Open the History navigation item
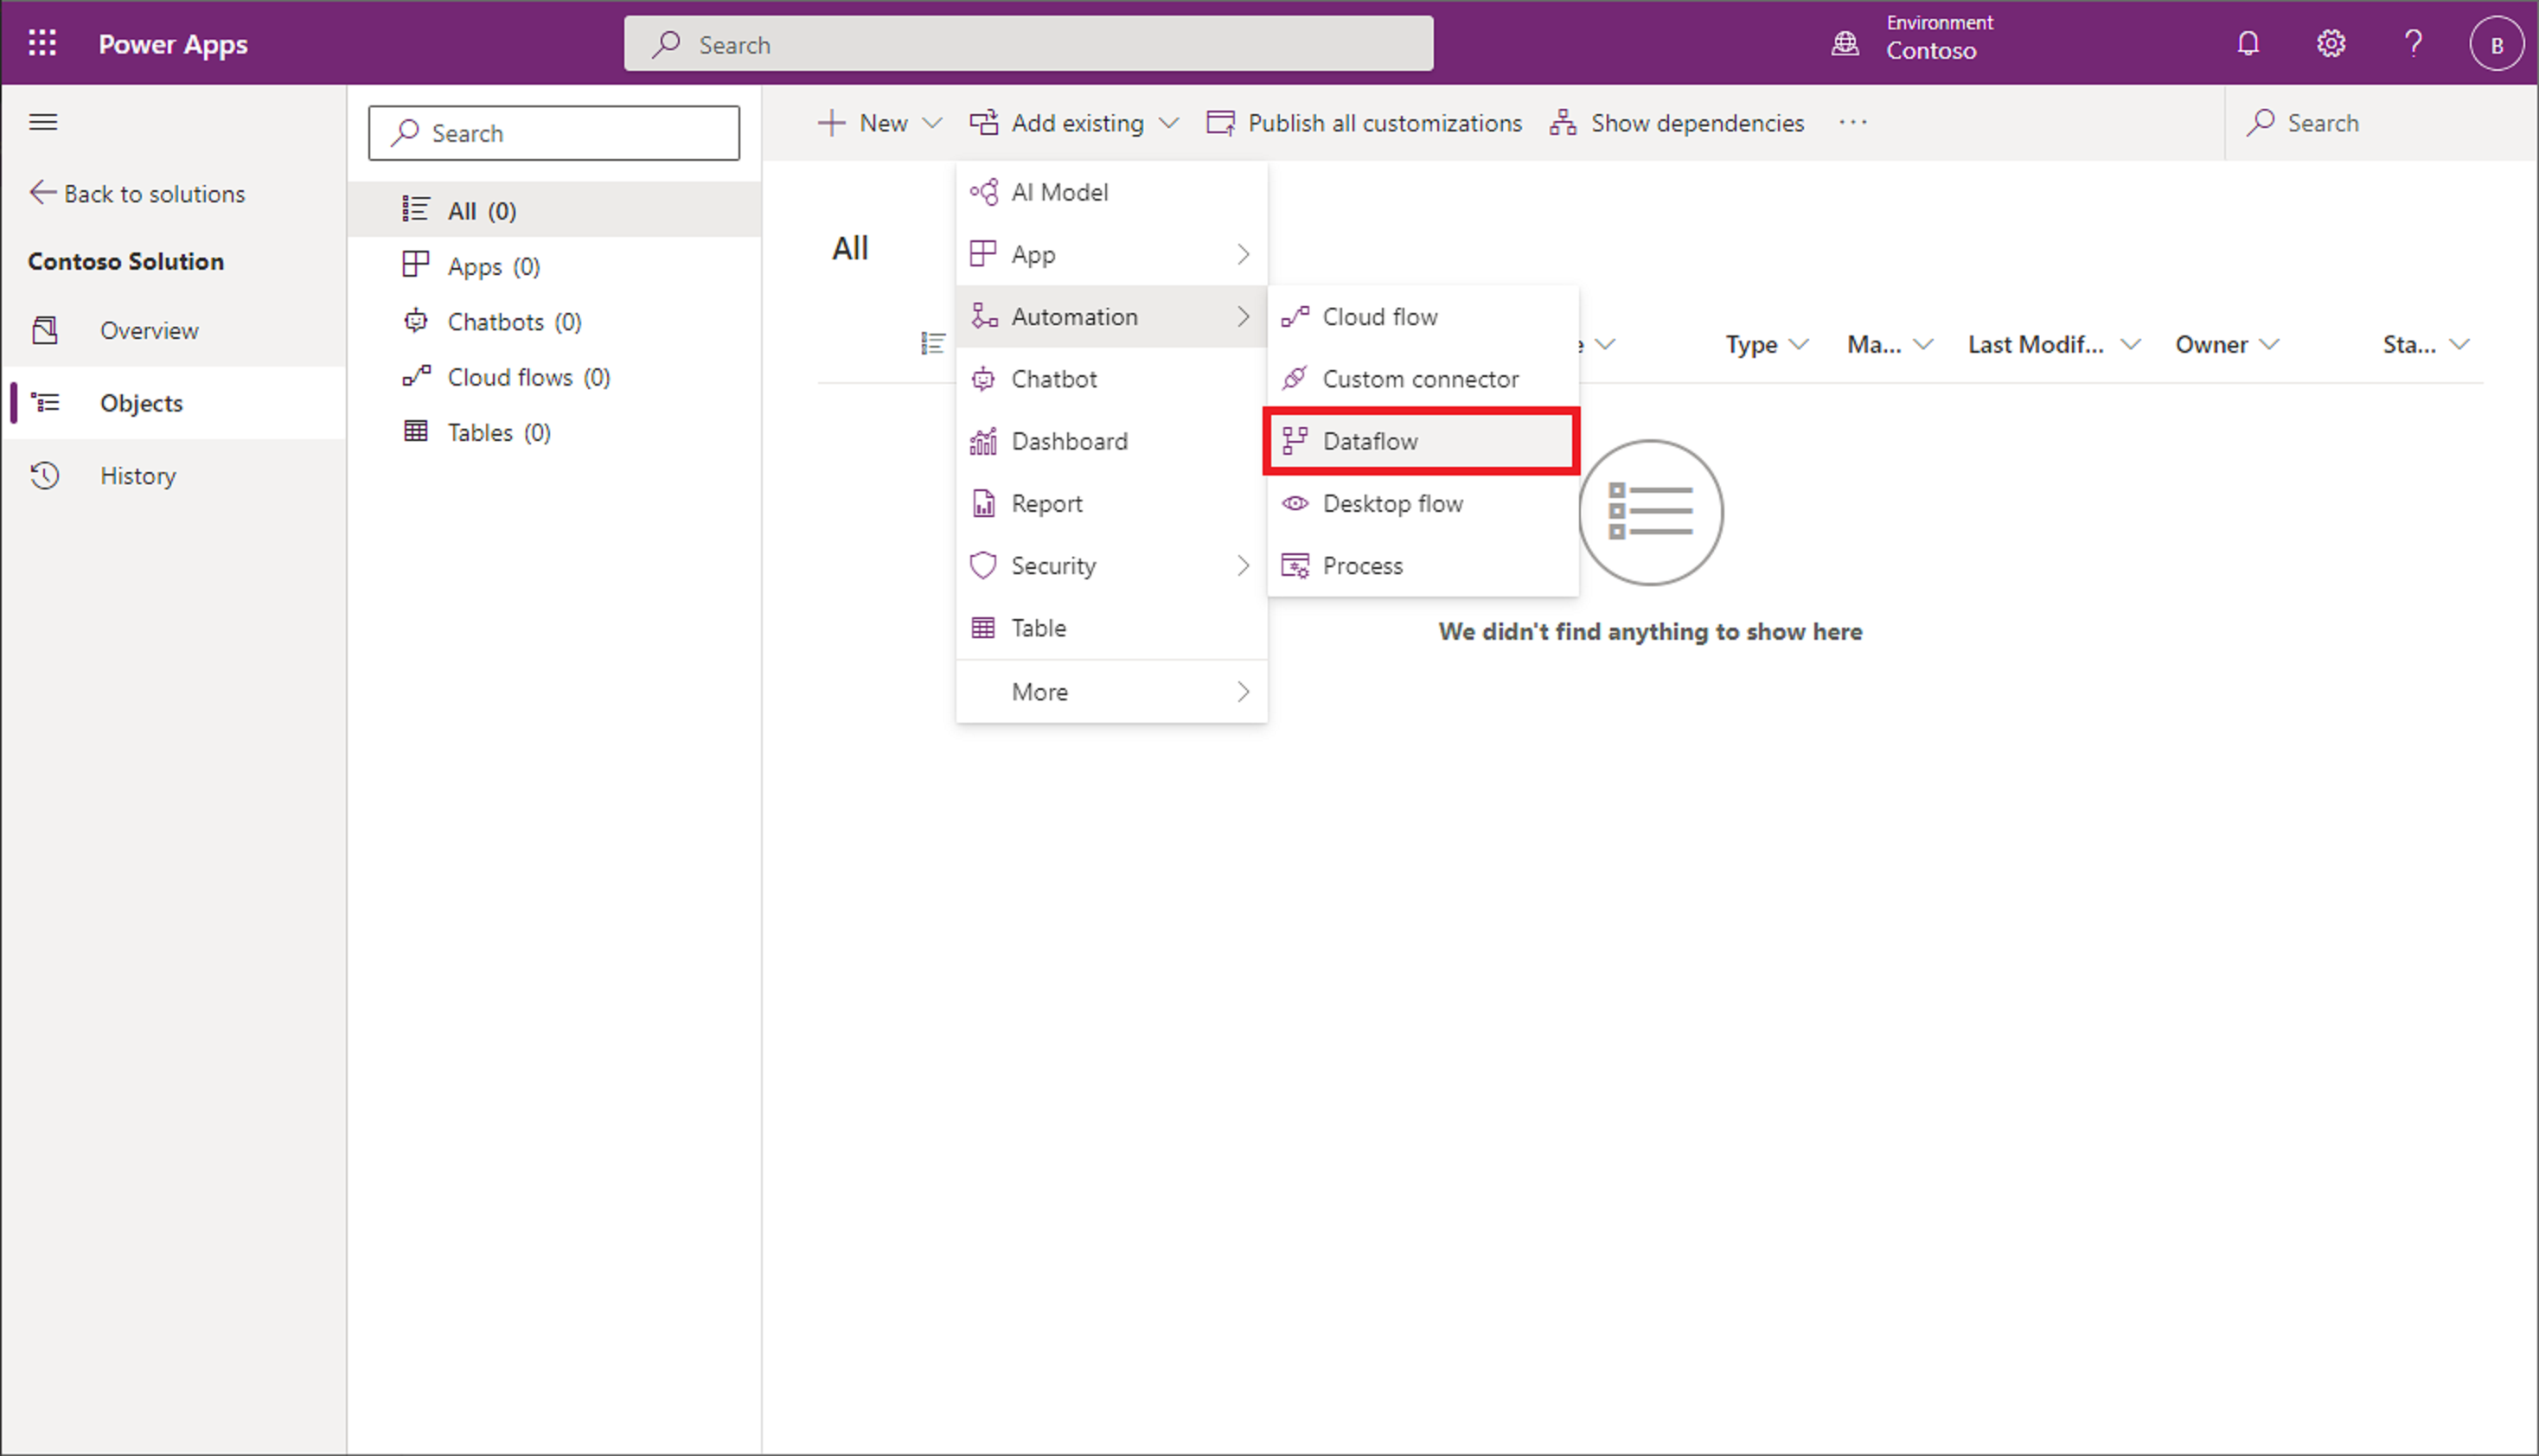 coord(138,475)
